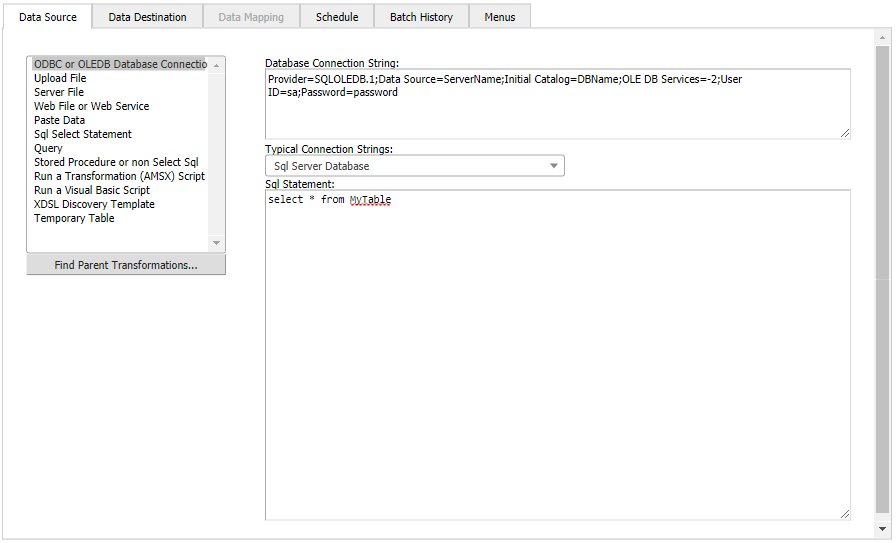896x543 pixels.
Task: Click Find Parent Transformations button
Action: coord(126,265)
